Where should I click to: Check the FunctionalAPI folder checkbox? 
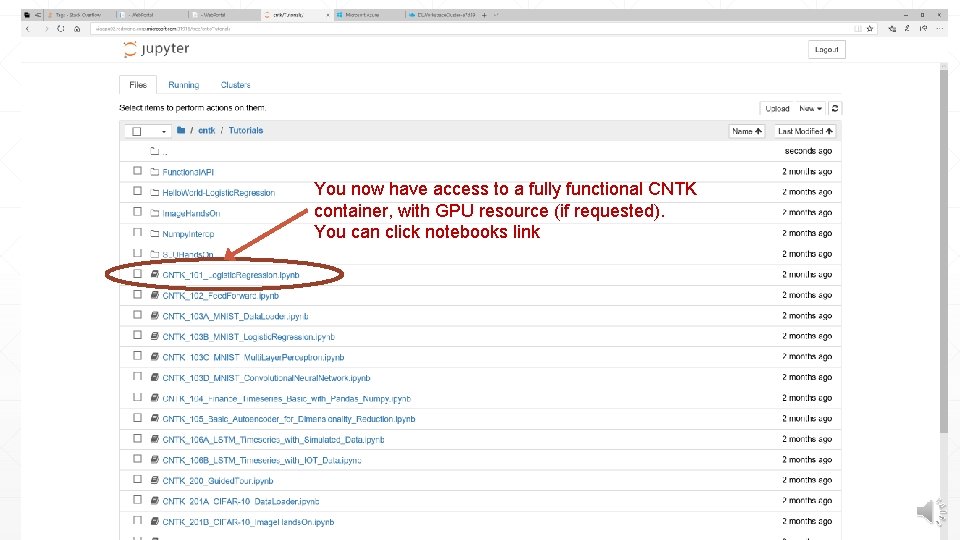point(138,171)
